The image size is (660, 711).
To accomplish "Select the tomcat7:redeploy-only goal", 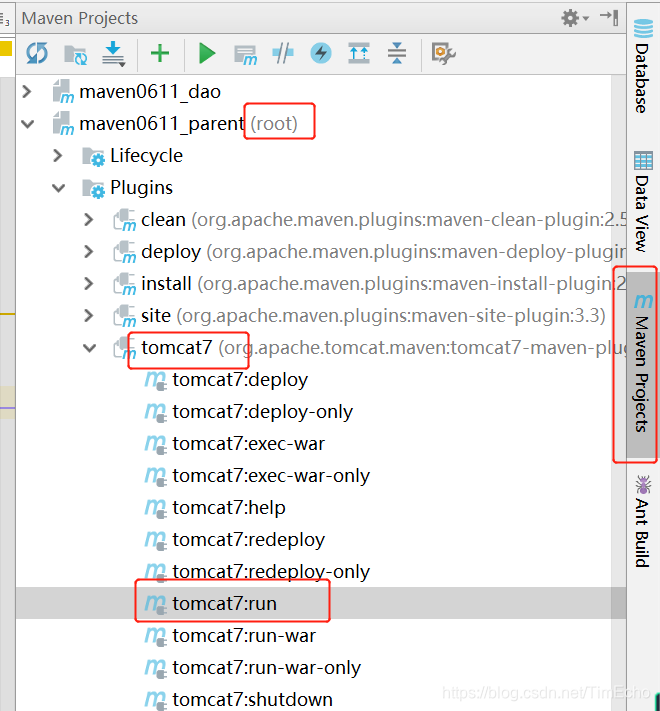I will 271,572.
